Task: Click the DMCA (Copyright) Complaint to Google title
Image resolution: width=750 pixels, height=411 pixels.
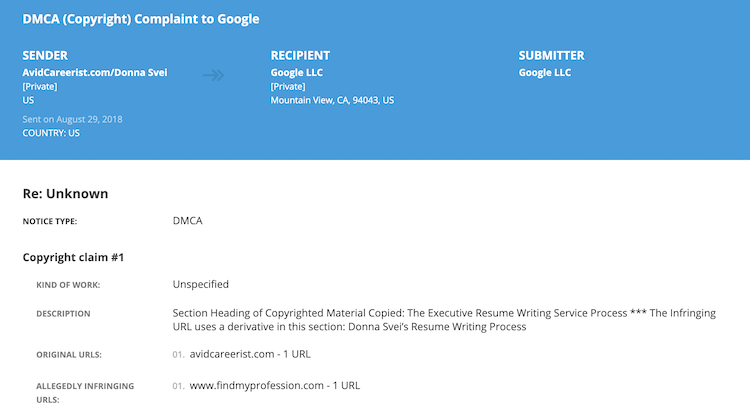Action: point(141,19)
